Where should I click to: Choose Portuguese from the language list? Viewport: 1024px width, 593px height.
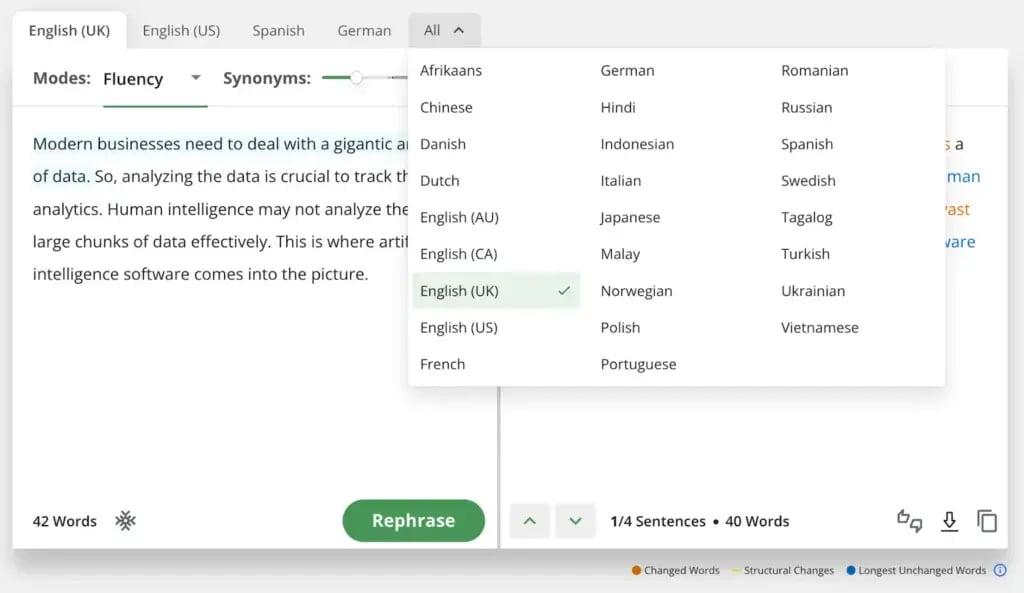pyautogui.click(x=638, y=364)
